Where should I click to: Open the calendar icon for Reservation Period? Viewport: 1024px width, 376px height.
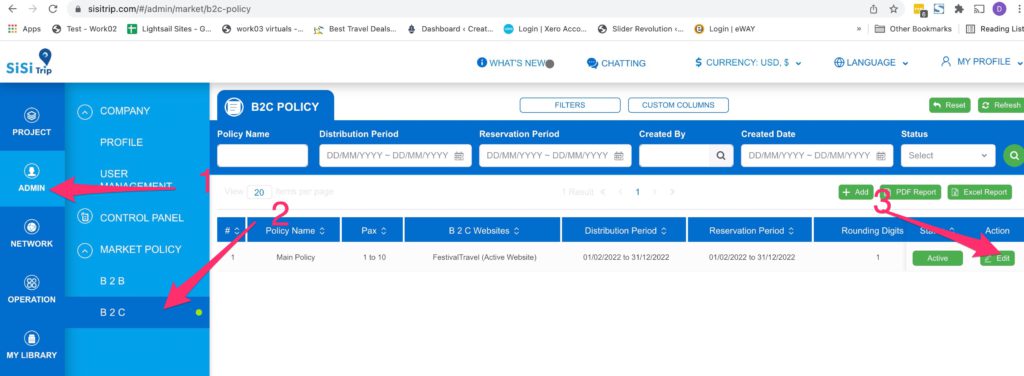click(x=619, y=156)
